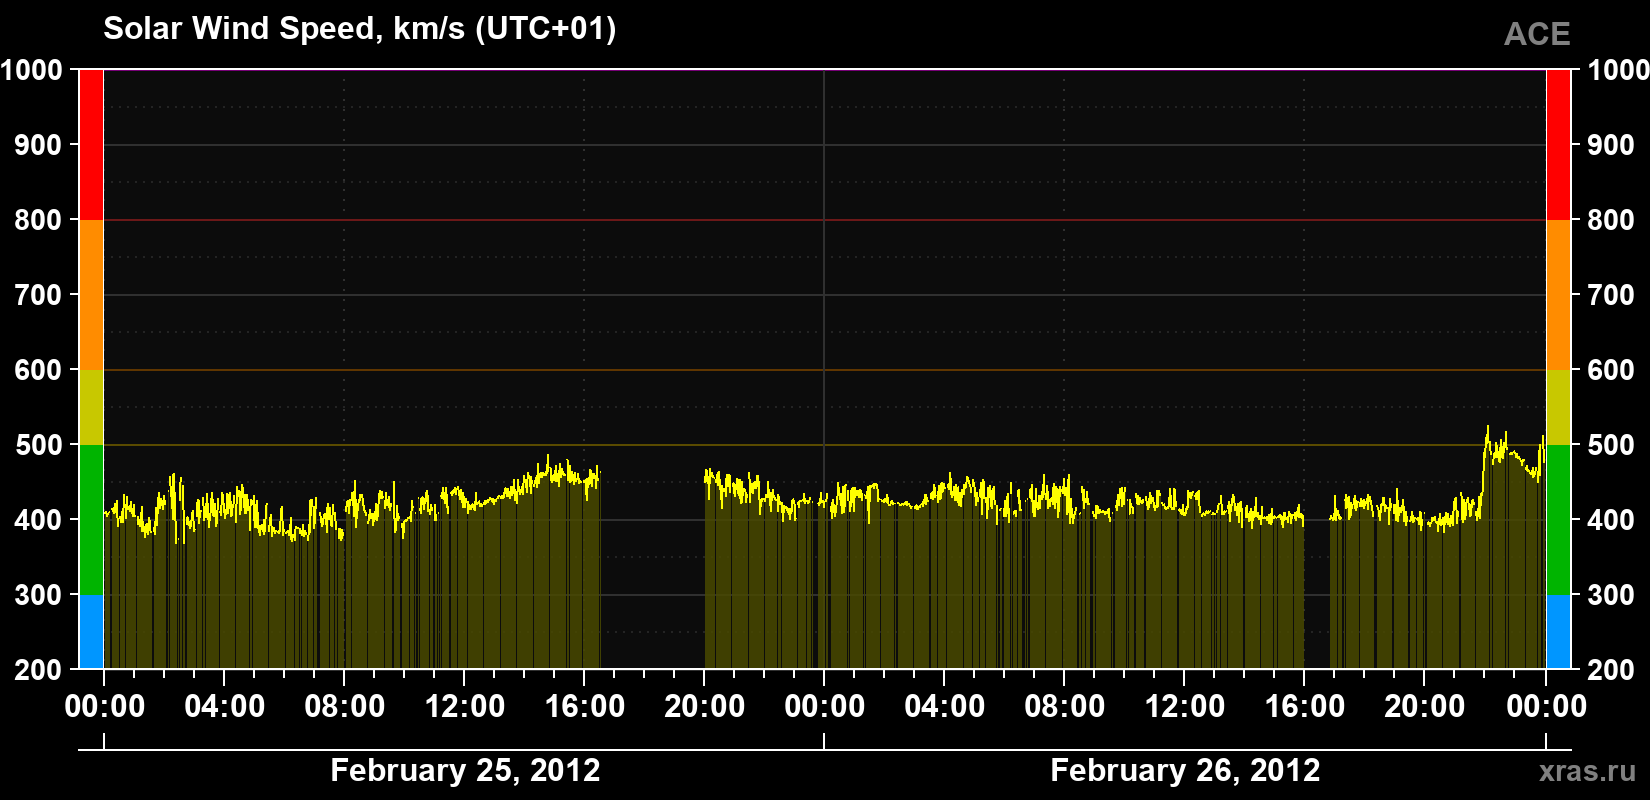The image size is (1650, 800).
Task: Select the February 25, 2012 date label
Action: [x=465, y=770]
